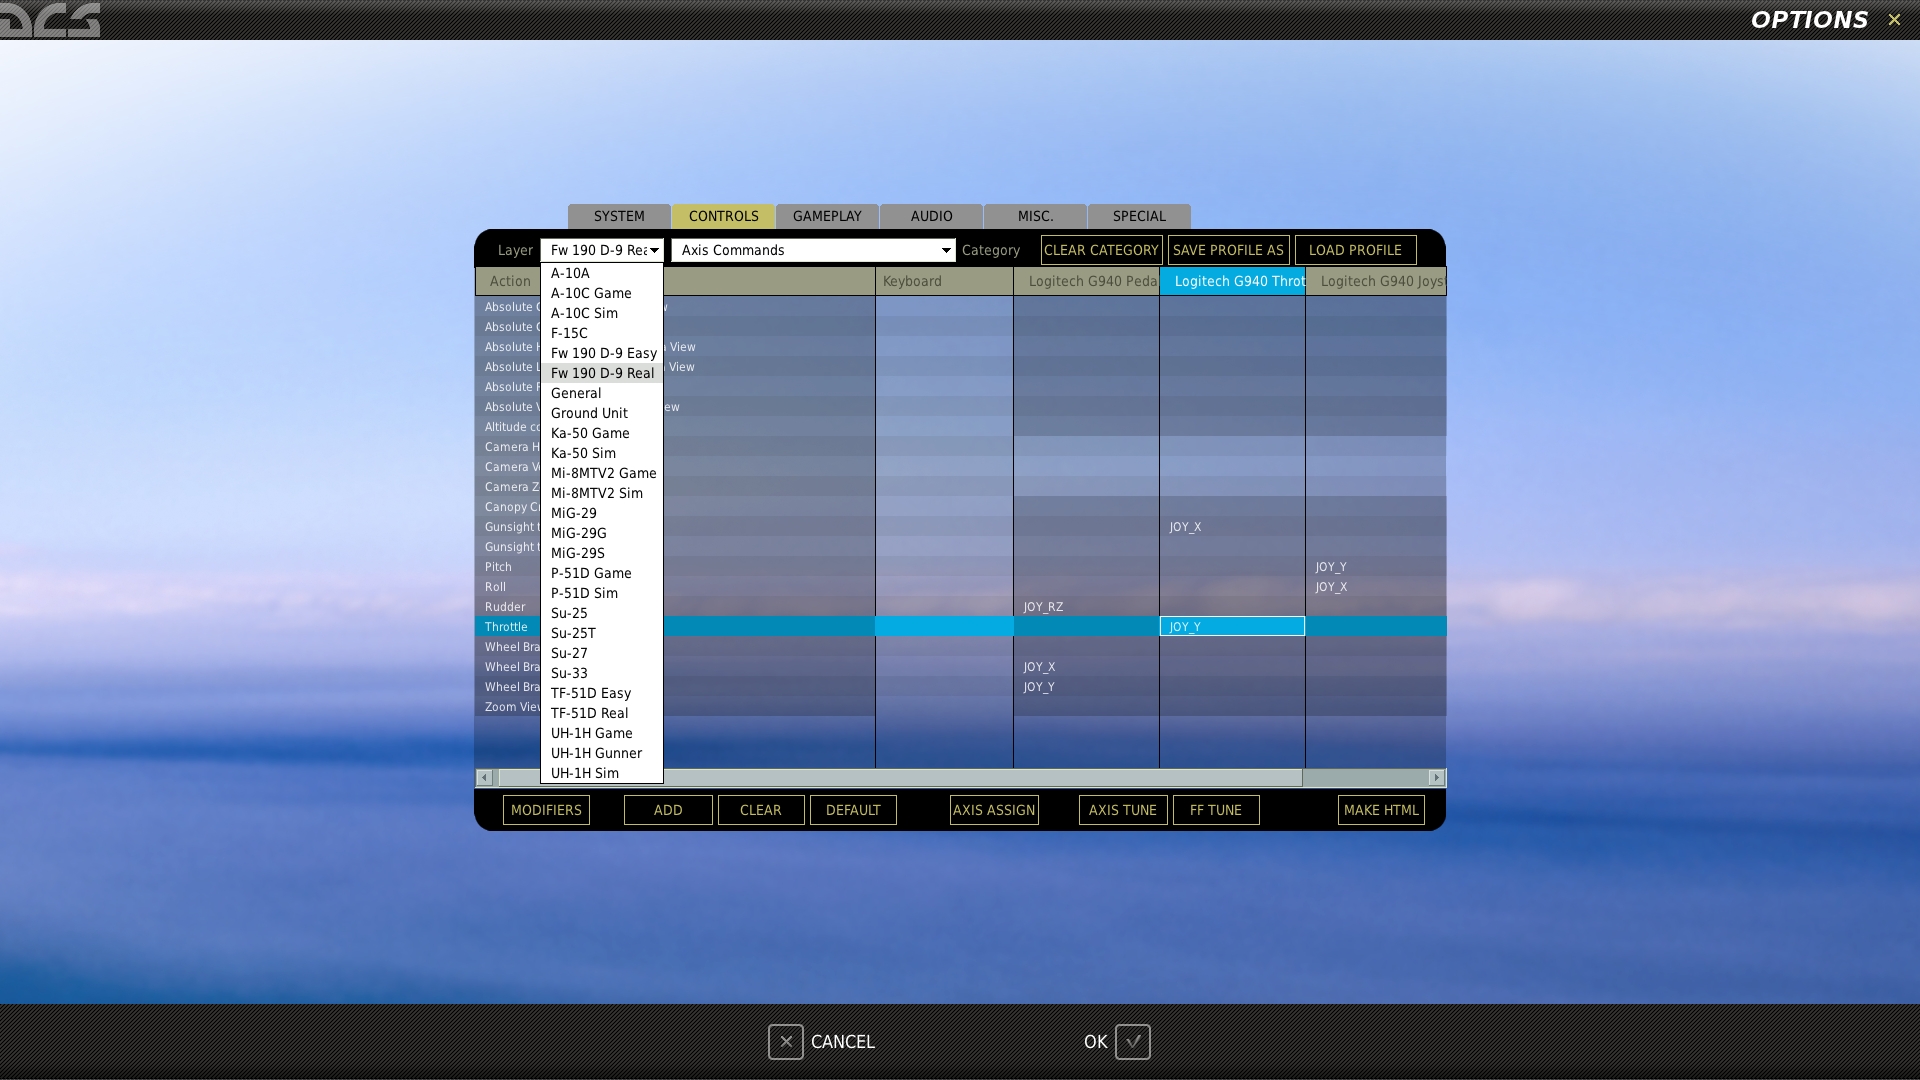Select Su-27 layer
This screenshot has width=1920, height=1080.
[602, 653]
